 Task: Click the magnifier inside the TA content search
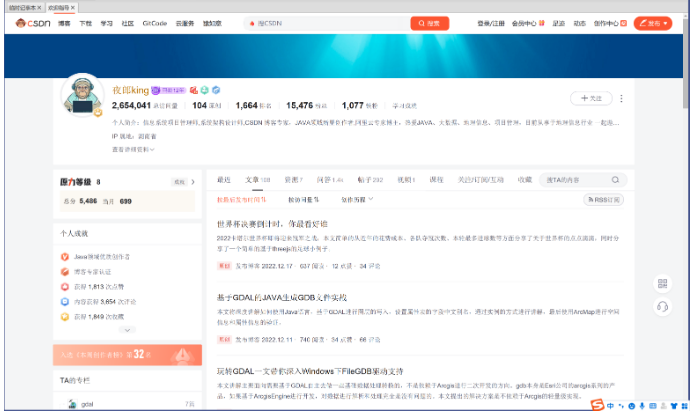pyautogui.click(x=615, y=180)
